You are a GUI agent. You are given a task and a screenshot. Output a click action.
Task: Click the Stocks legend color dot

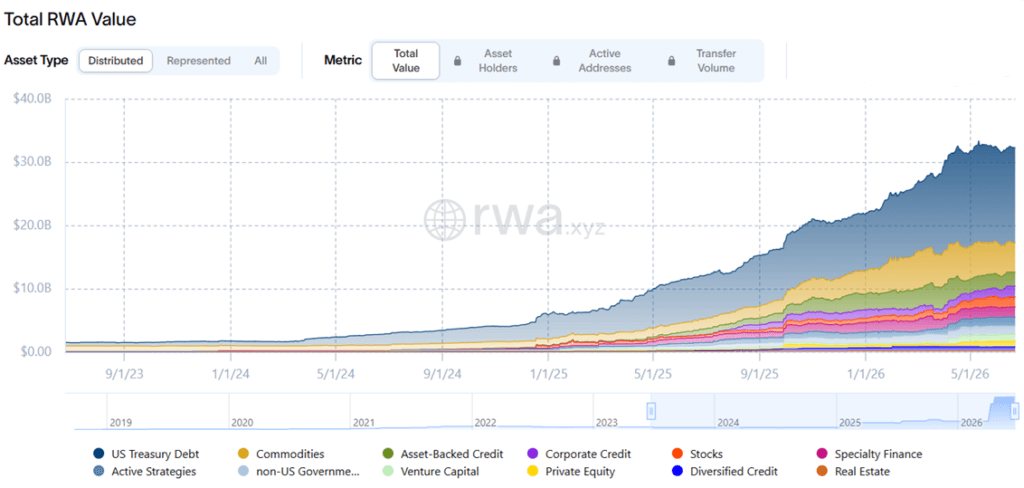tap(677, 454)
